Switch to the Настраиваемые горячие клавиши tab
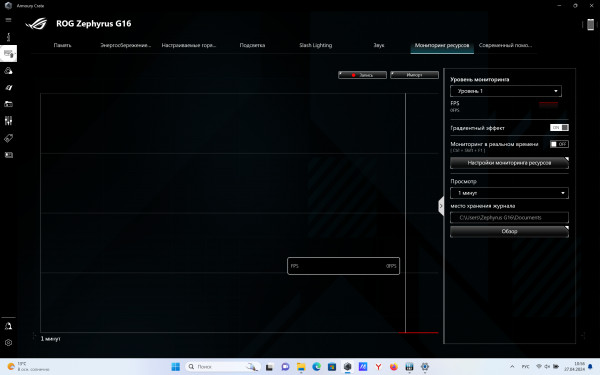The height and width of the screenshot is (375, 600). coord(189,45)
